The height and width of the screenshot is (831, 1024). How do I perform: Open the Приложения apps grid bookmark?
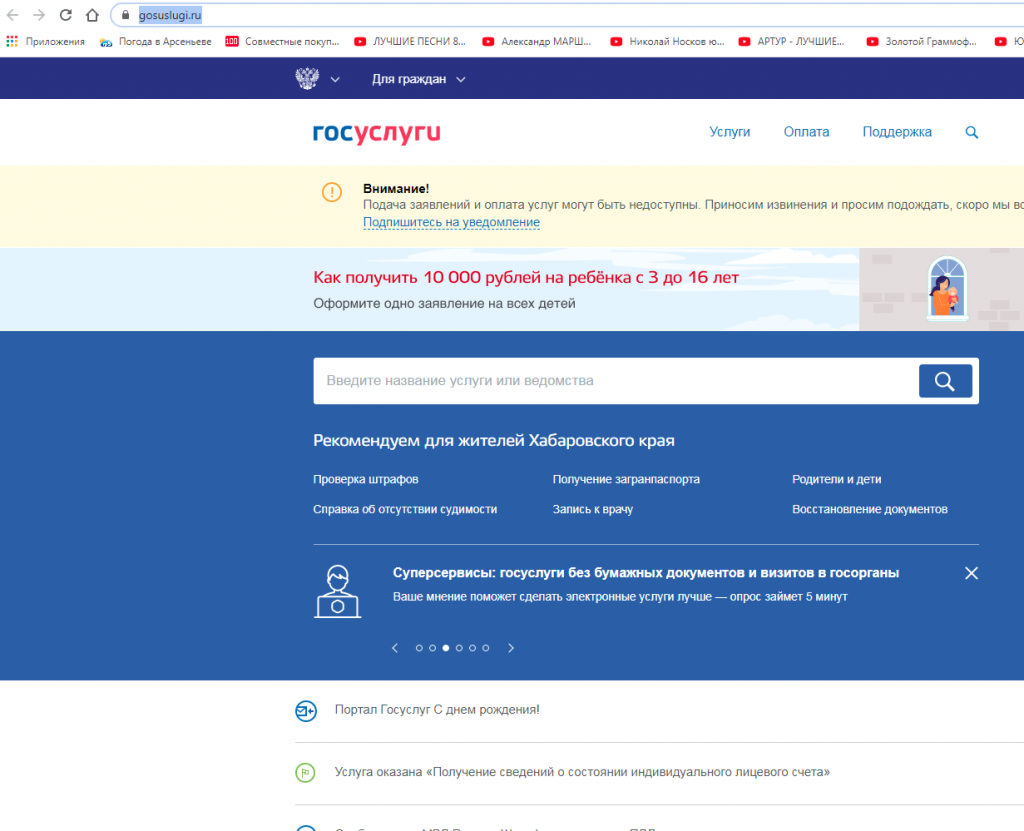(x=46, y=41)
